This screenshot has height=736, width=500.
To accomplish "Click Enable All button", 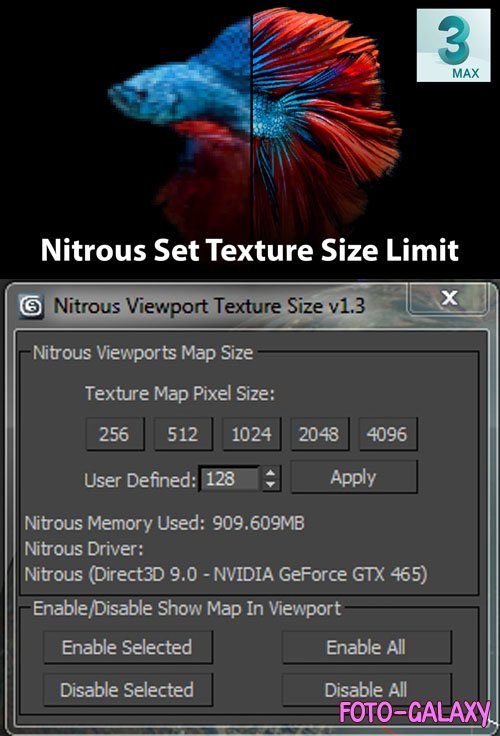I will (x=367, y=647).
